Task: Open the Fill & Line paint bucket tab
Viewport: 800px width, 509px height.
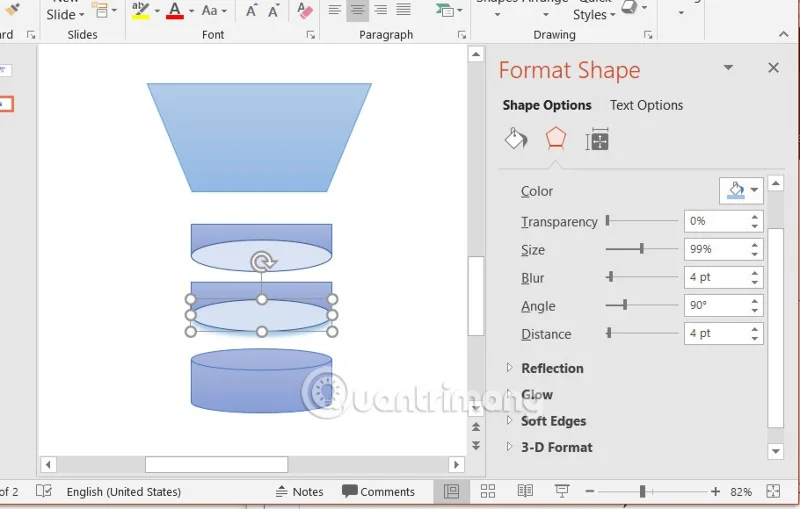Action: (x=516, y=138)
